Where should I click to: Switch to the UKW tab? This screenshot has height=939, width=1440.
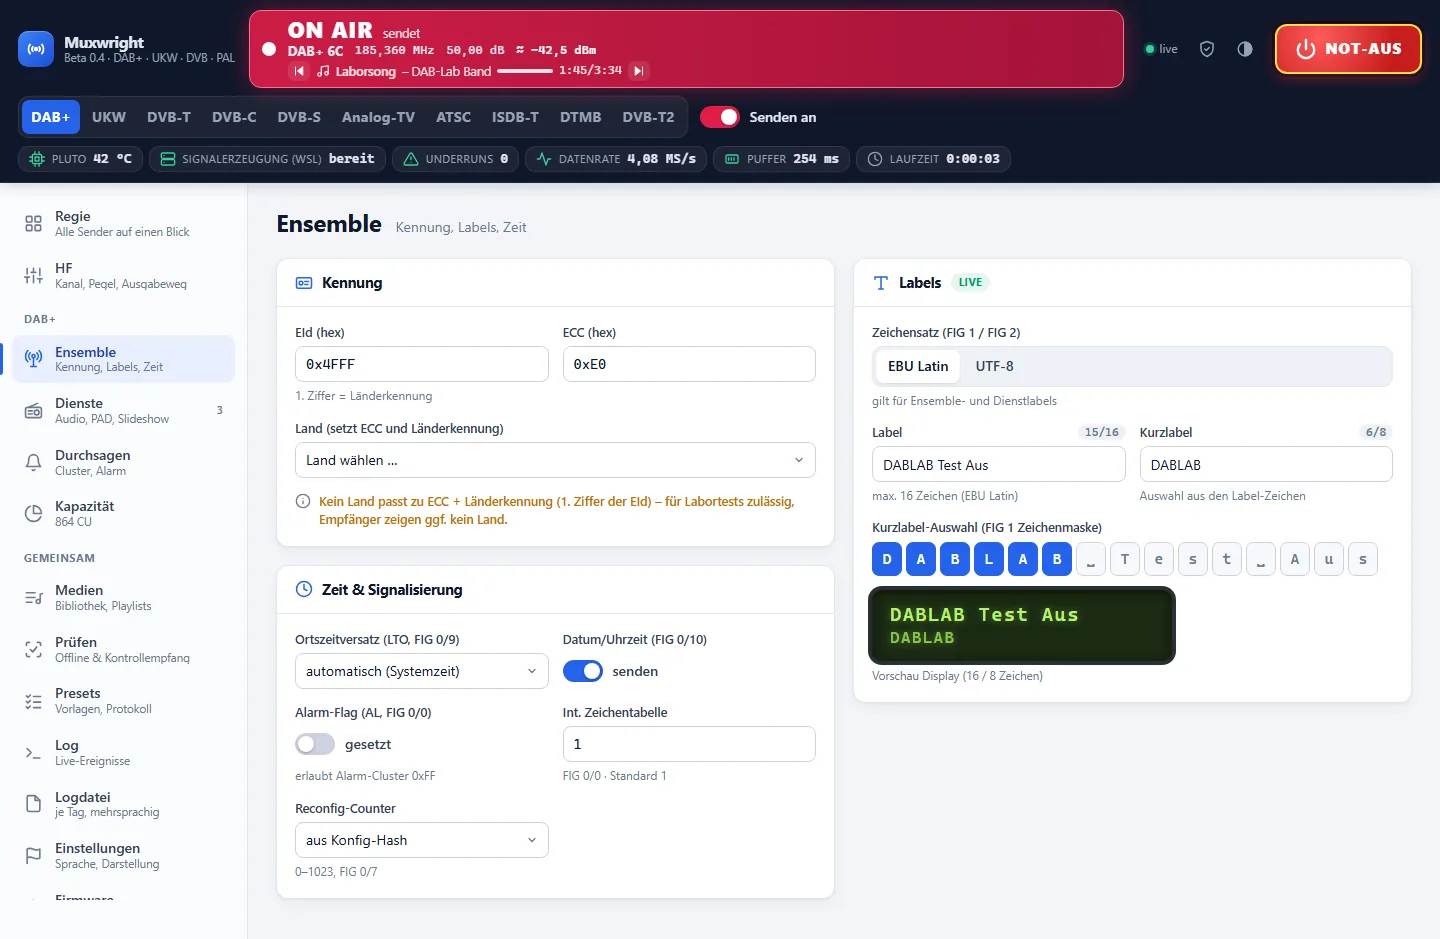tap(109, 117)
